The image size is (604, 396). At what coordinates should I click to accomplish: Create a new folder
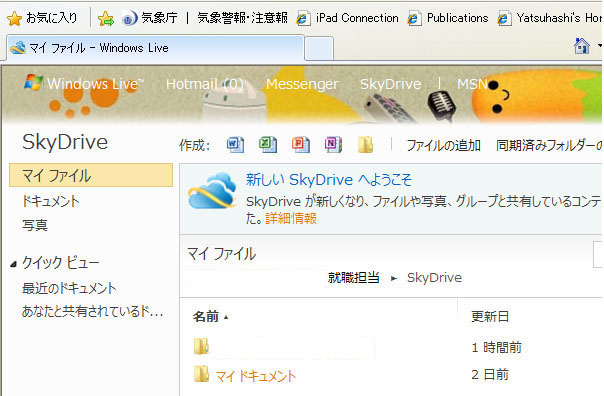click(x=365, y=145)
